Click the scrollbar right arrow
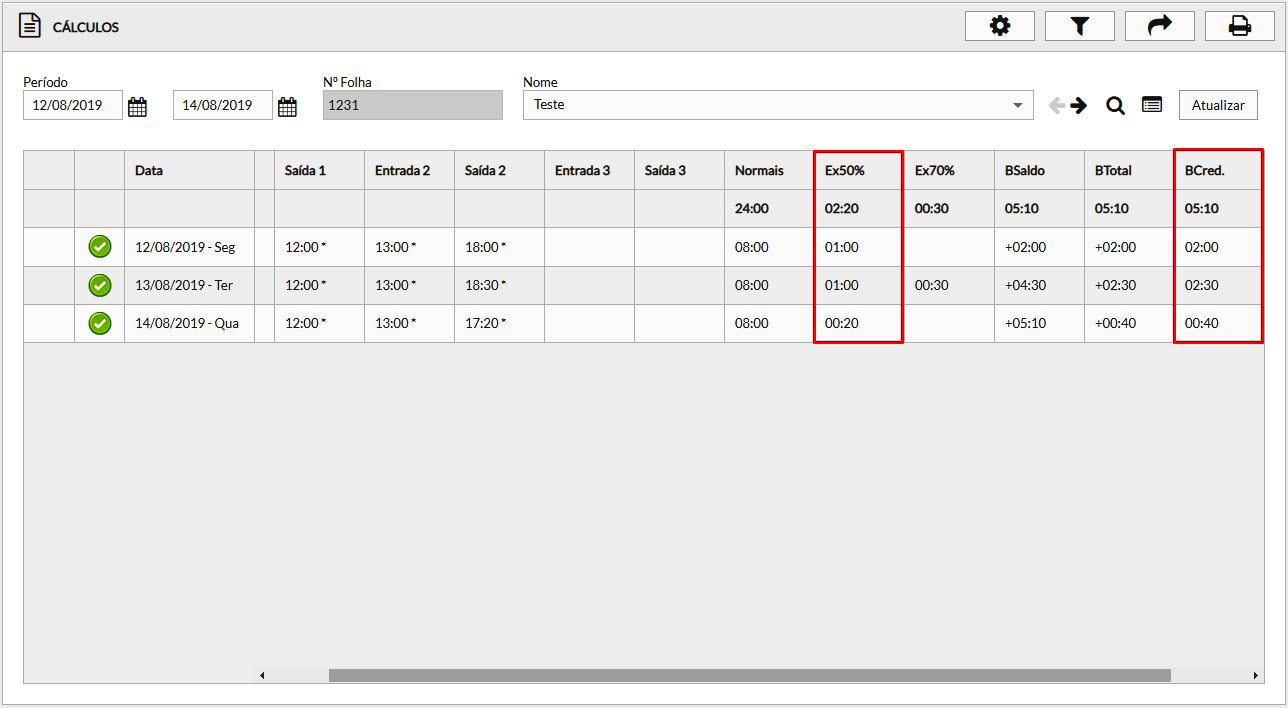 pyautogui.click(x=1256, y=676)
